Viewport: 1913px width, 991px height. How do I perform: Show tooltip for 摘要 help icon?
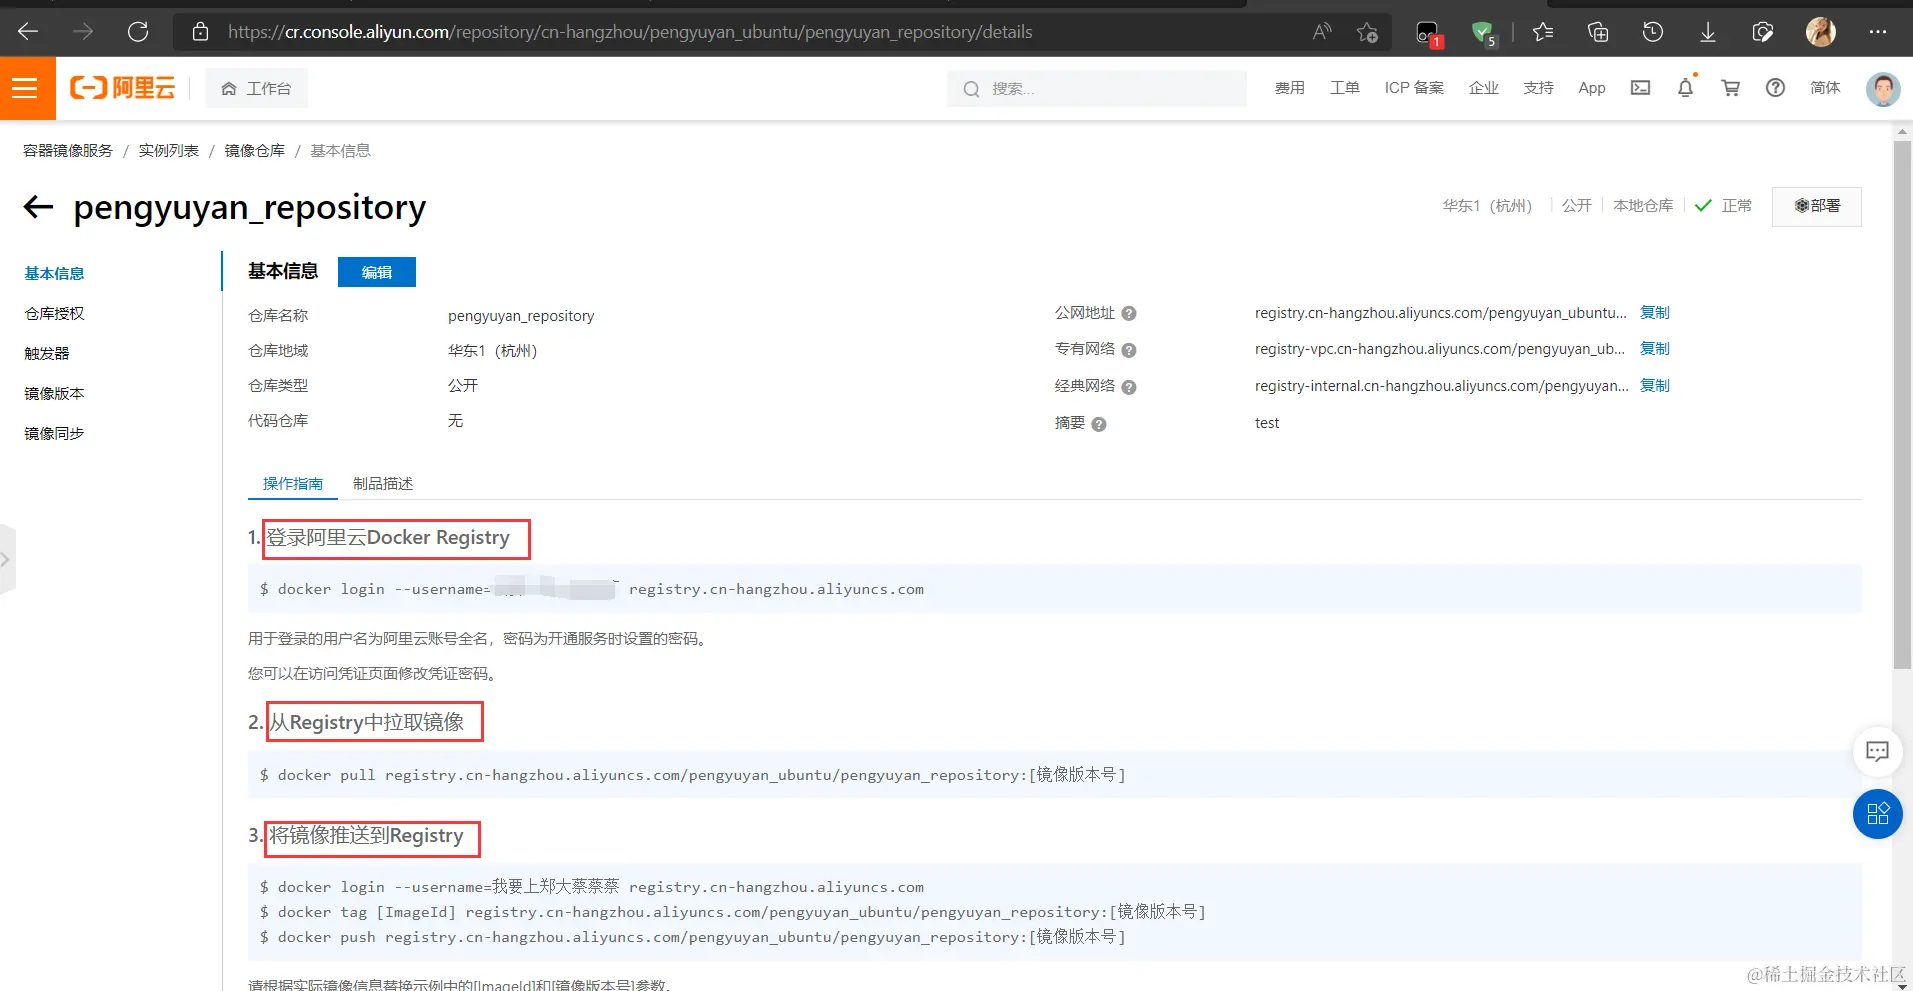(x=1099, y=424)
